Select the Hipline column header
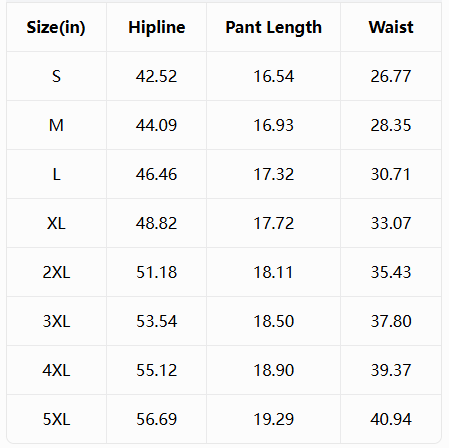This screenshot has width=449, height=448. (x=157, y=27)
